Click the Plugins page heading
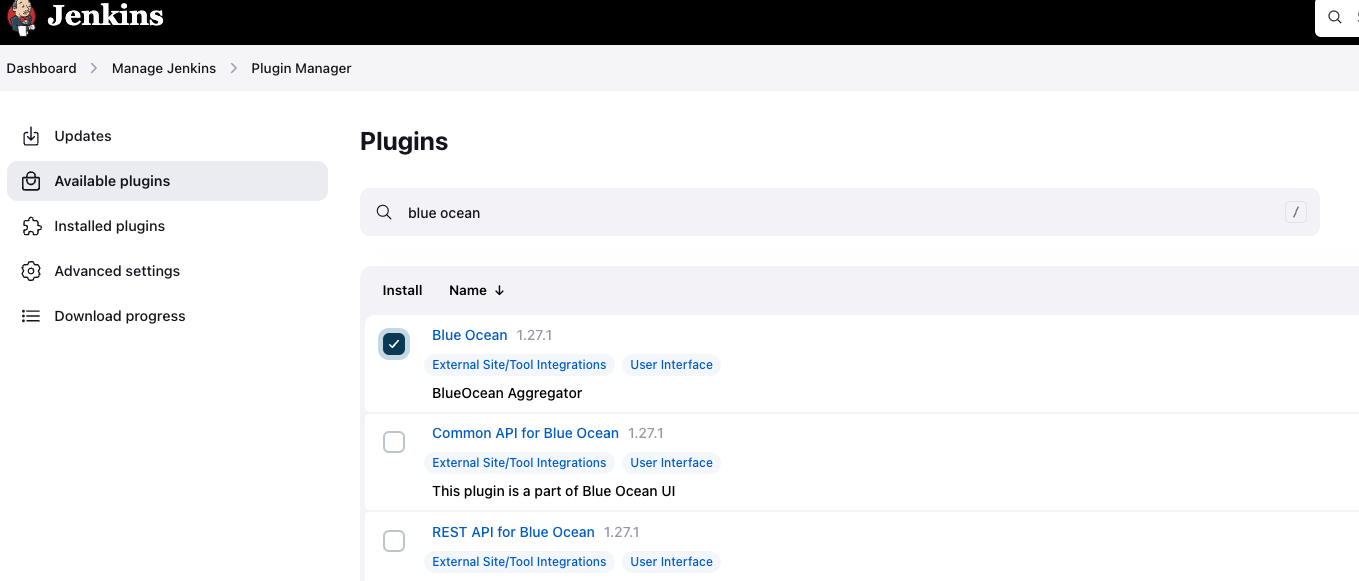Viewport: 1359px width, 581px height. tap(404, 142)
